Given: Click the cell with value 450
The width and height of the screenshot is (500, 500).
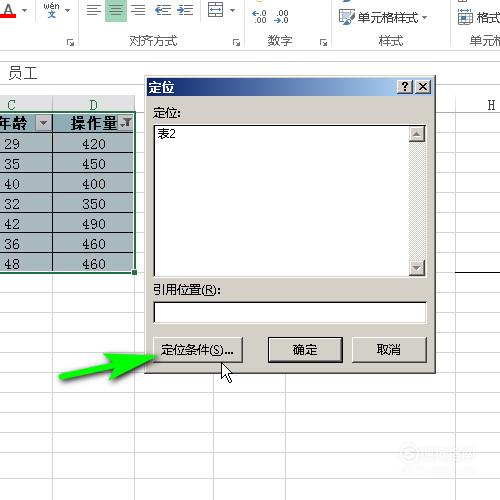Looking at the screenshot, I should click(93, 164).
